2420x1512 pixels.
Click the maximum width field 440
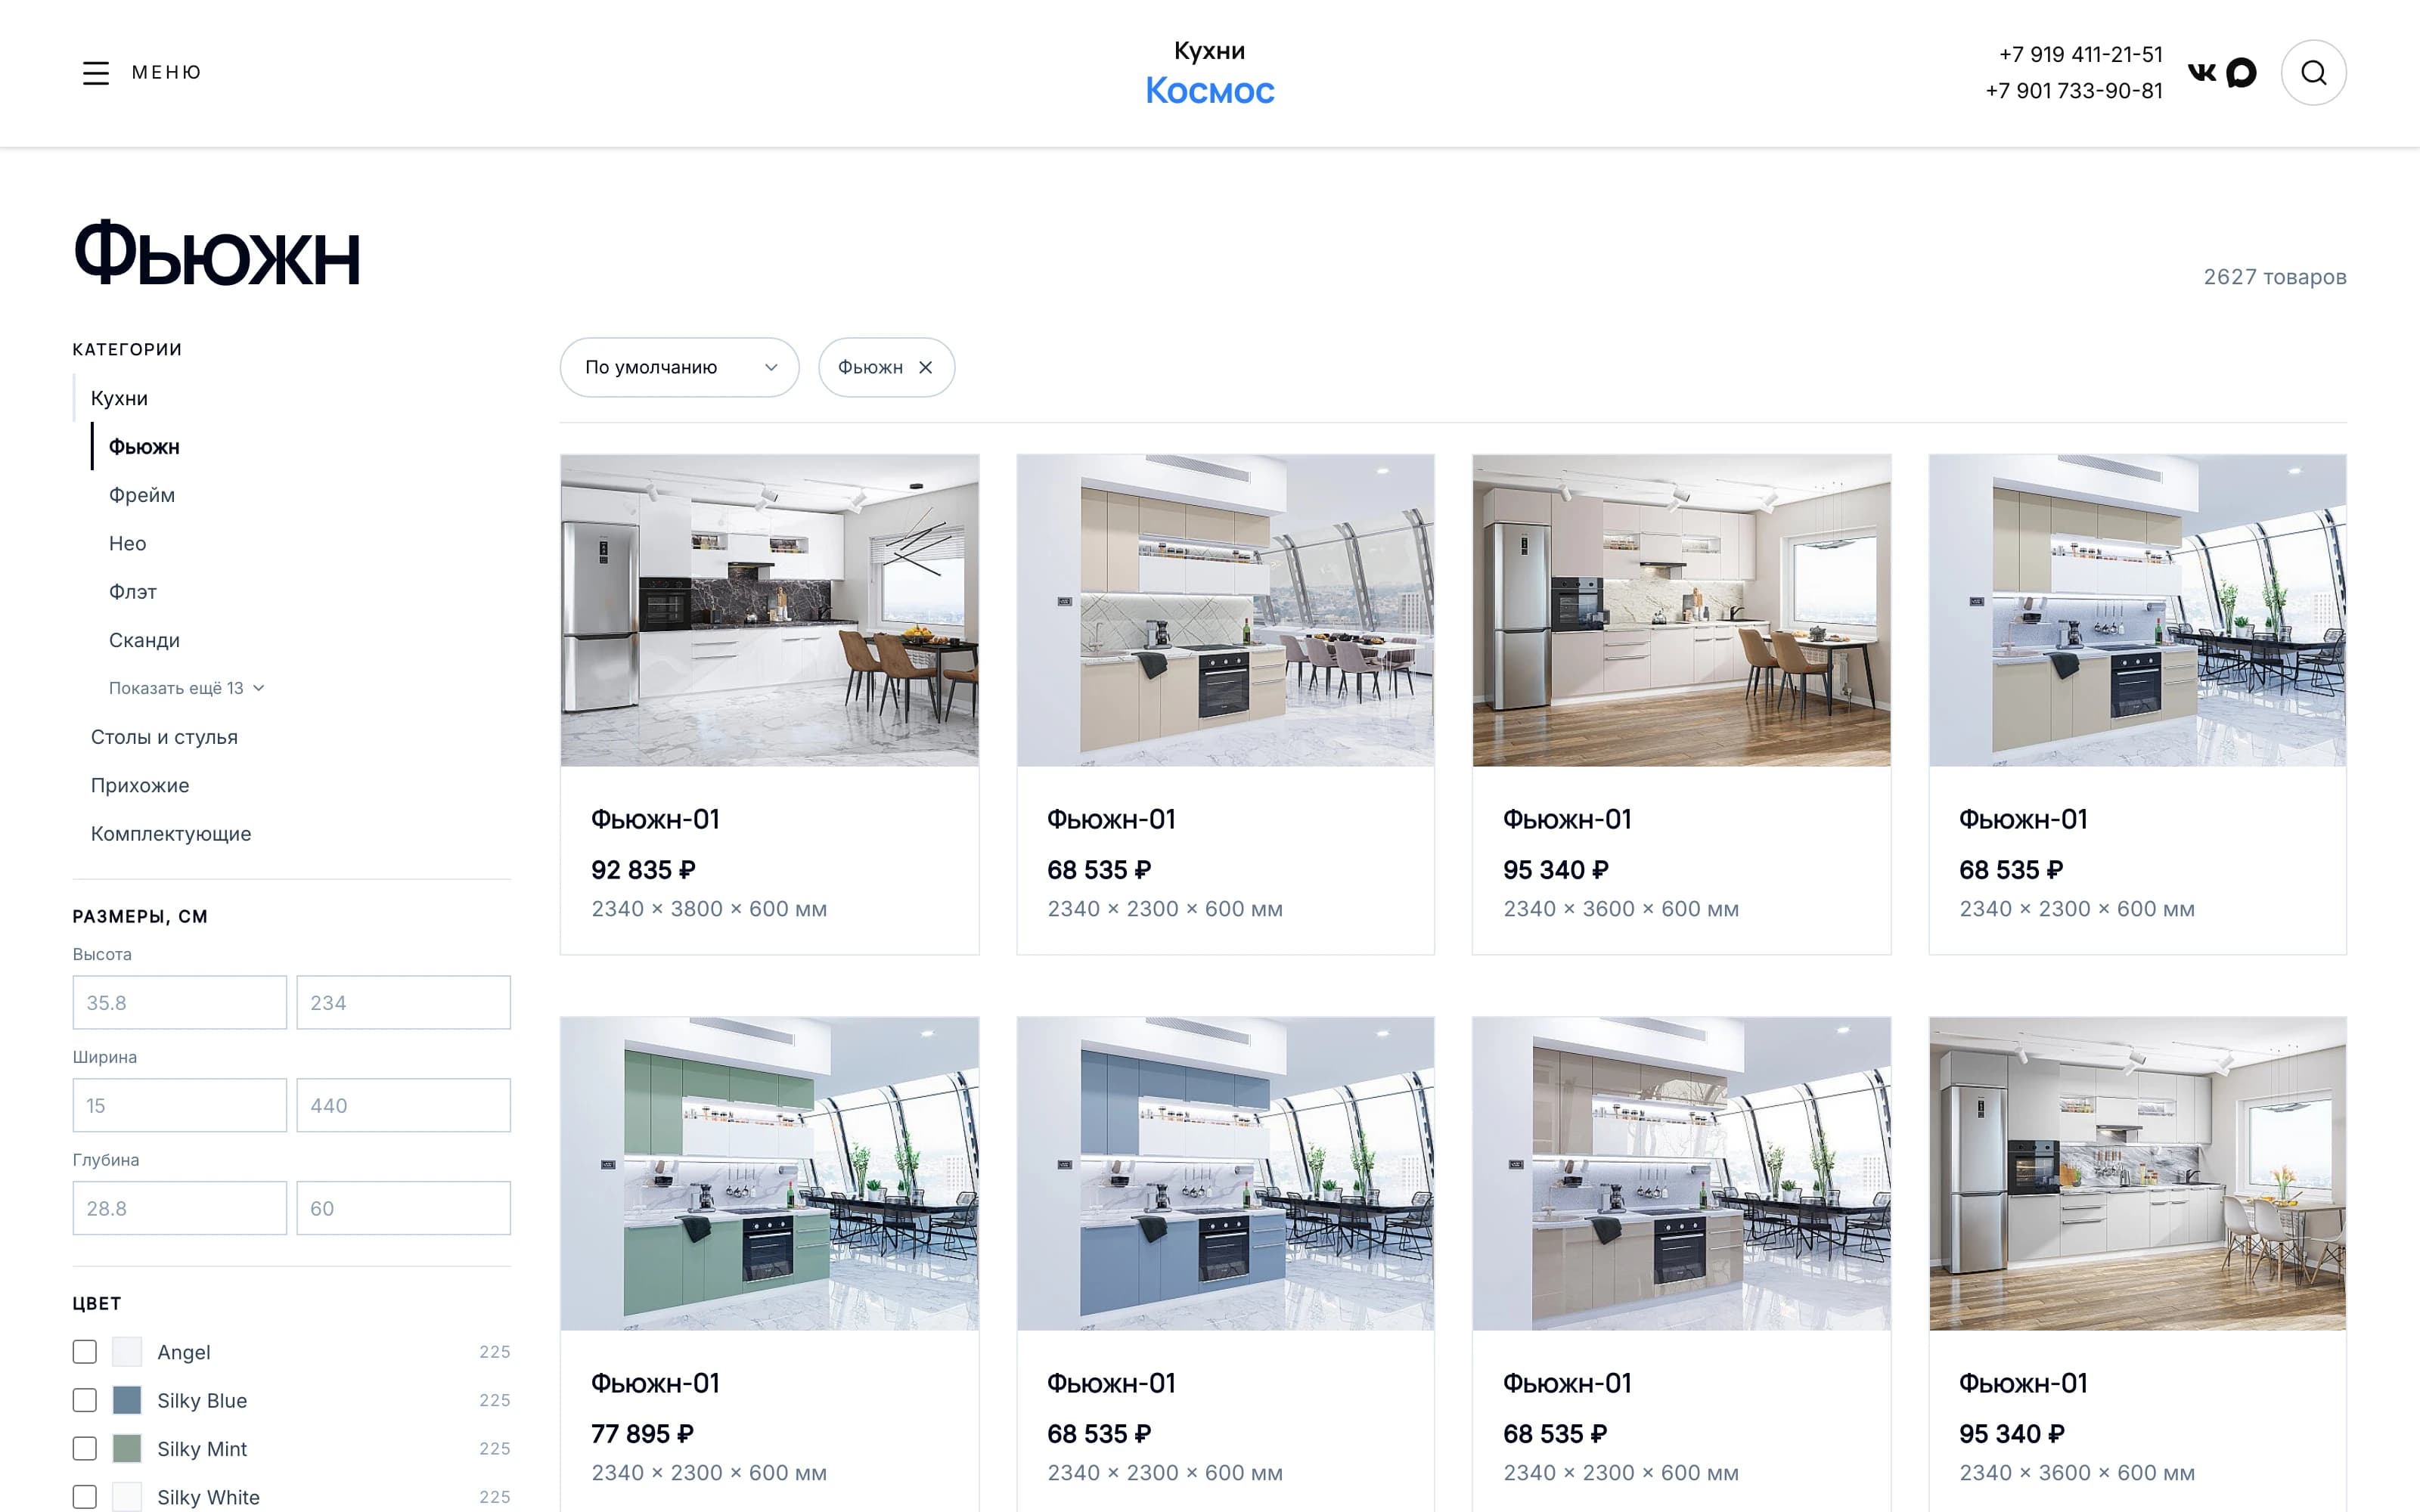pyautogui.click(x=404, y=1105)
